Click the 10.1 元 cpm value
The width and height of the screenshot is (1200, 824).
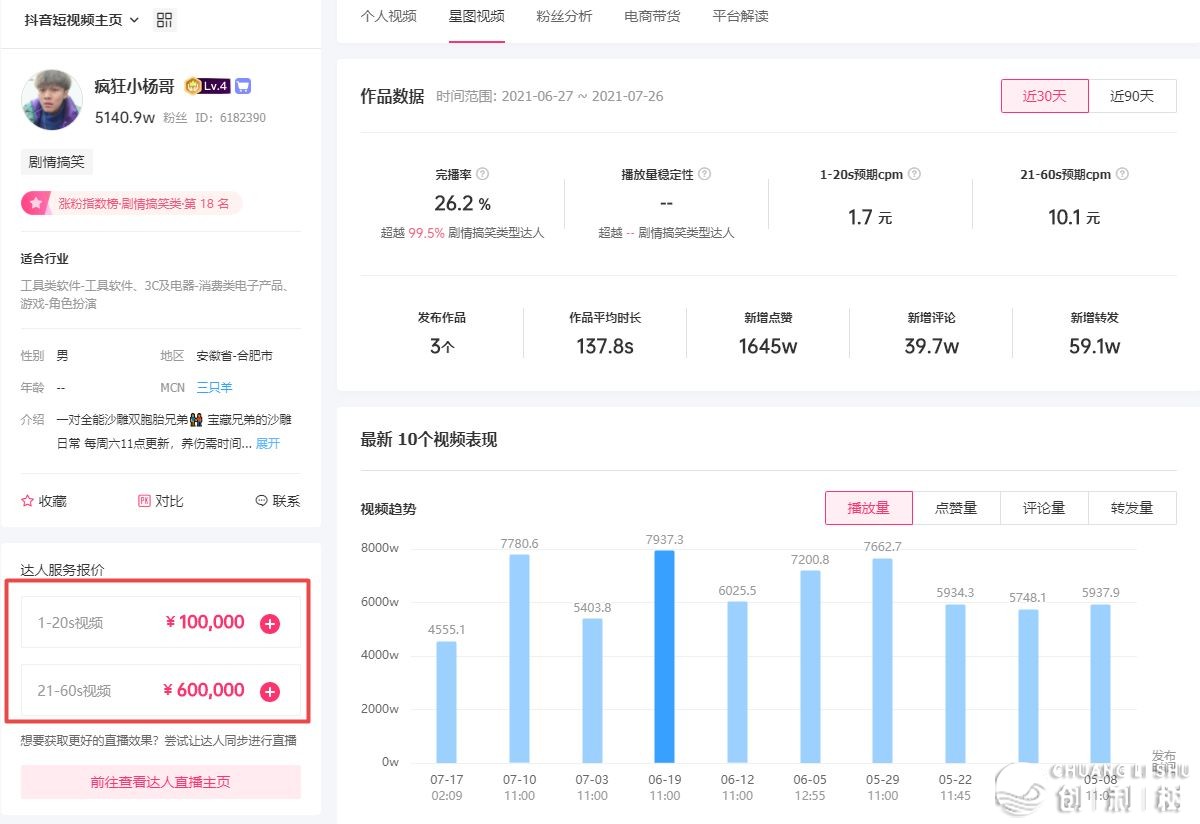click(x=1074, y=217)
